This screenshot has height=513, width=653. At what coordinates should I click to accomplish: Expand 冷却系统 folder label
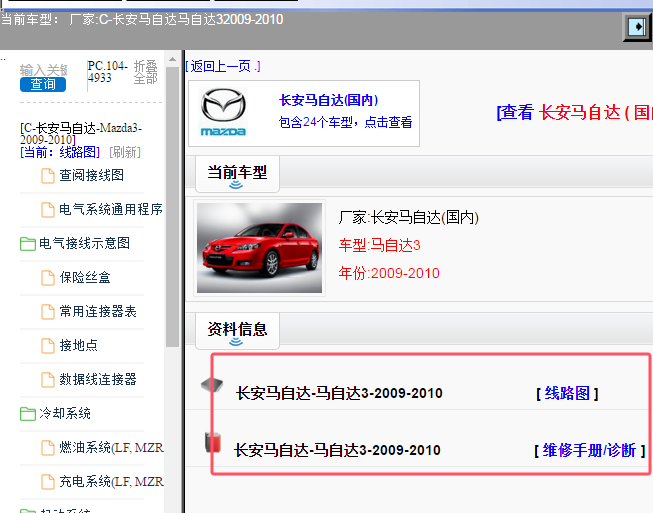[x=65, y=413]
